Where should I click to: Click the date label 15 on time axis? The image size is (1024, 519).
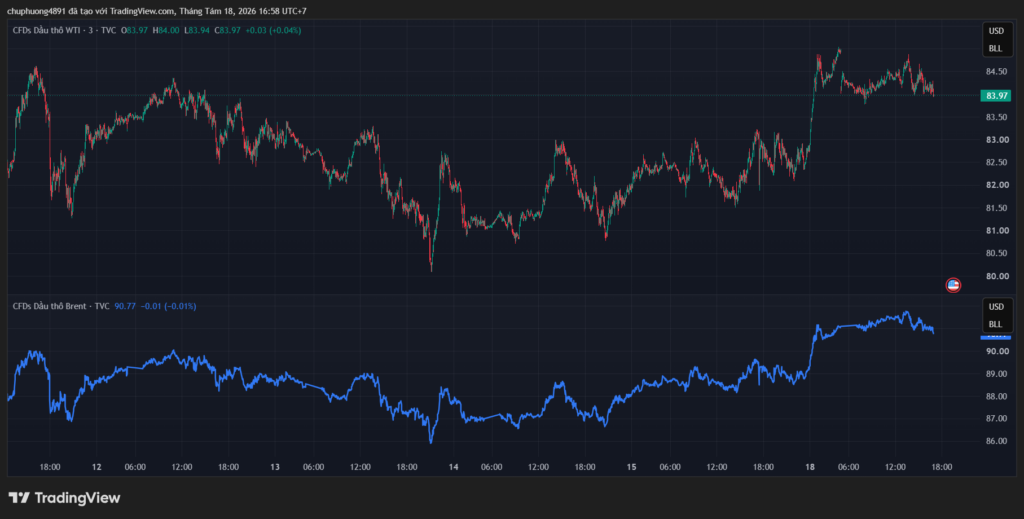pyautogui.click(x=632, y=467)
